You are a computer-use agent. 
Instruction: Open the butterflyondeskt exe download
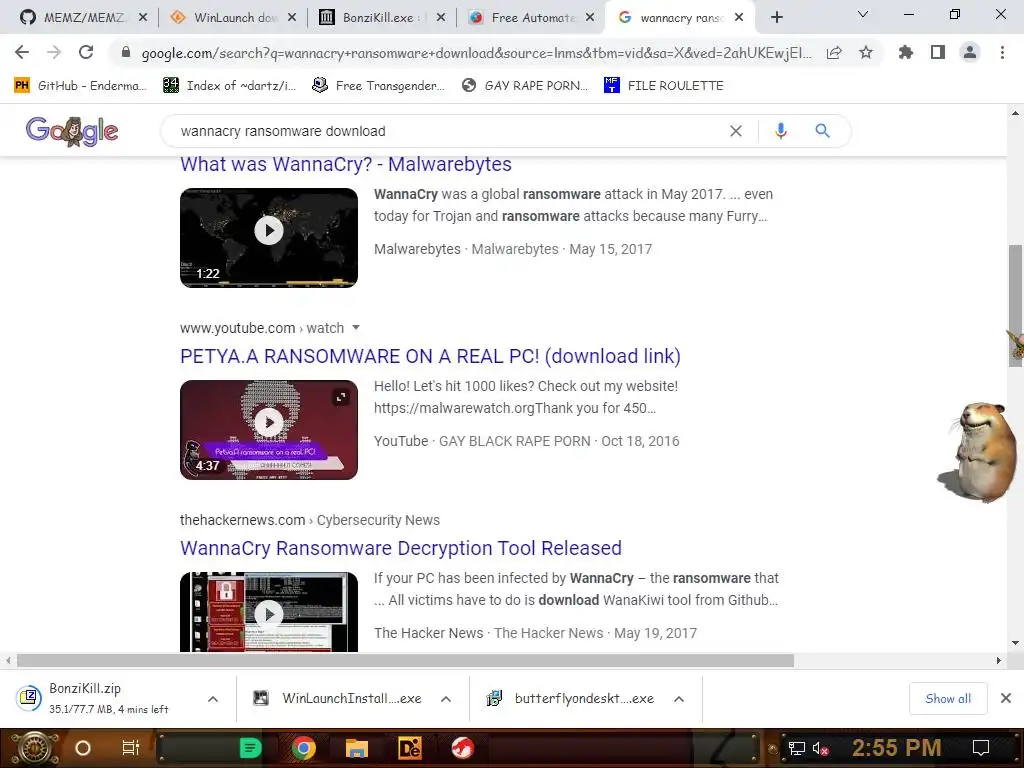click(571, 699)
